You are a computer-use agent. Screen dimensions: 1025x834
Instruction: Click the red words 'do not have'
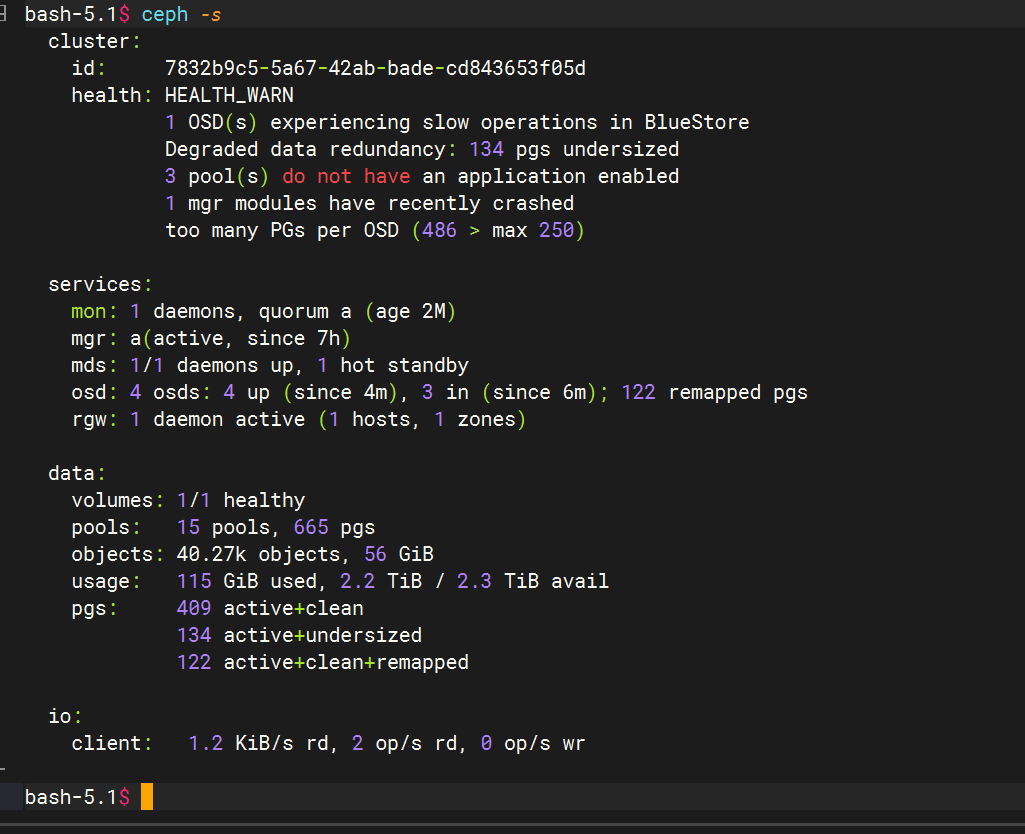click(x=346, y=176)
